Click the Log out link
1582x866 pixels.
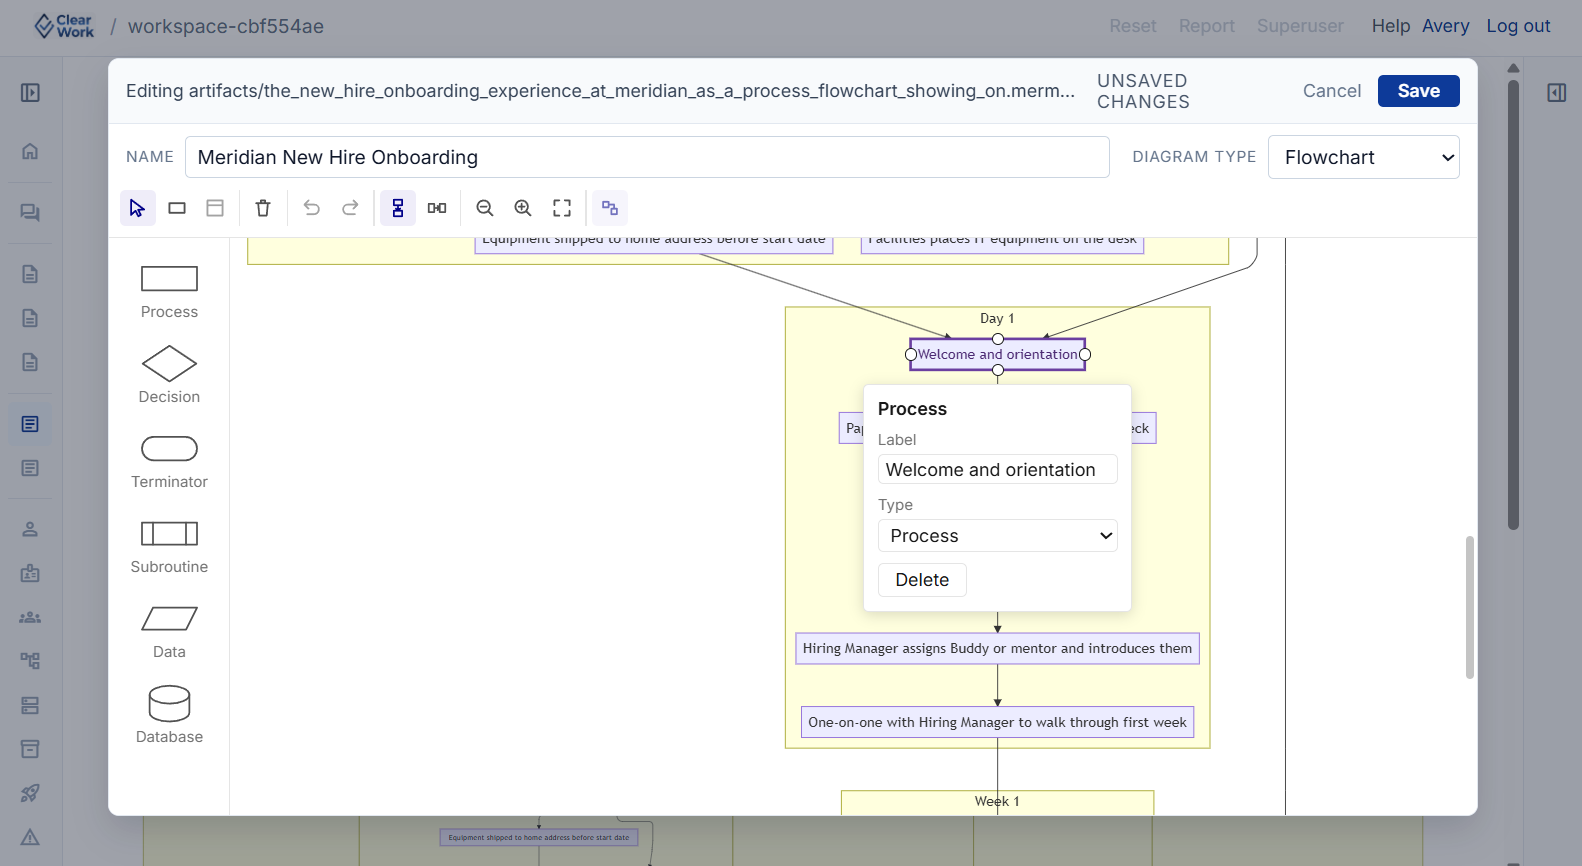1518,26
